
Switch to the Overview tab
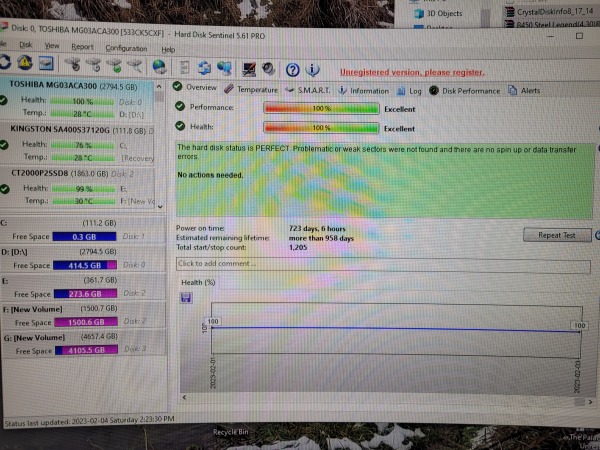click(194, 87)
